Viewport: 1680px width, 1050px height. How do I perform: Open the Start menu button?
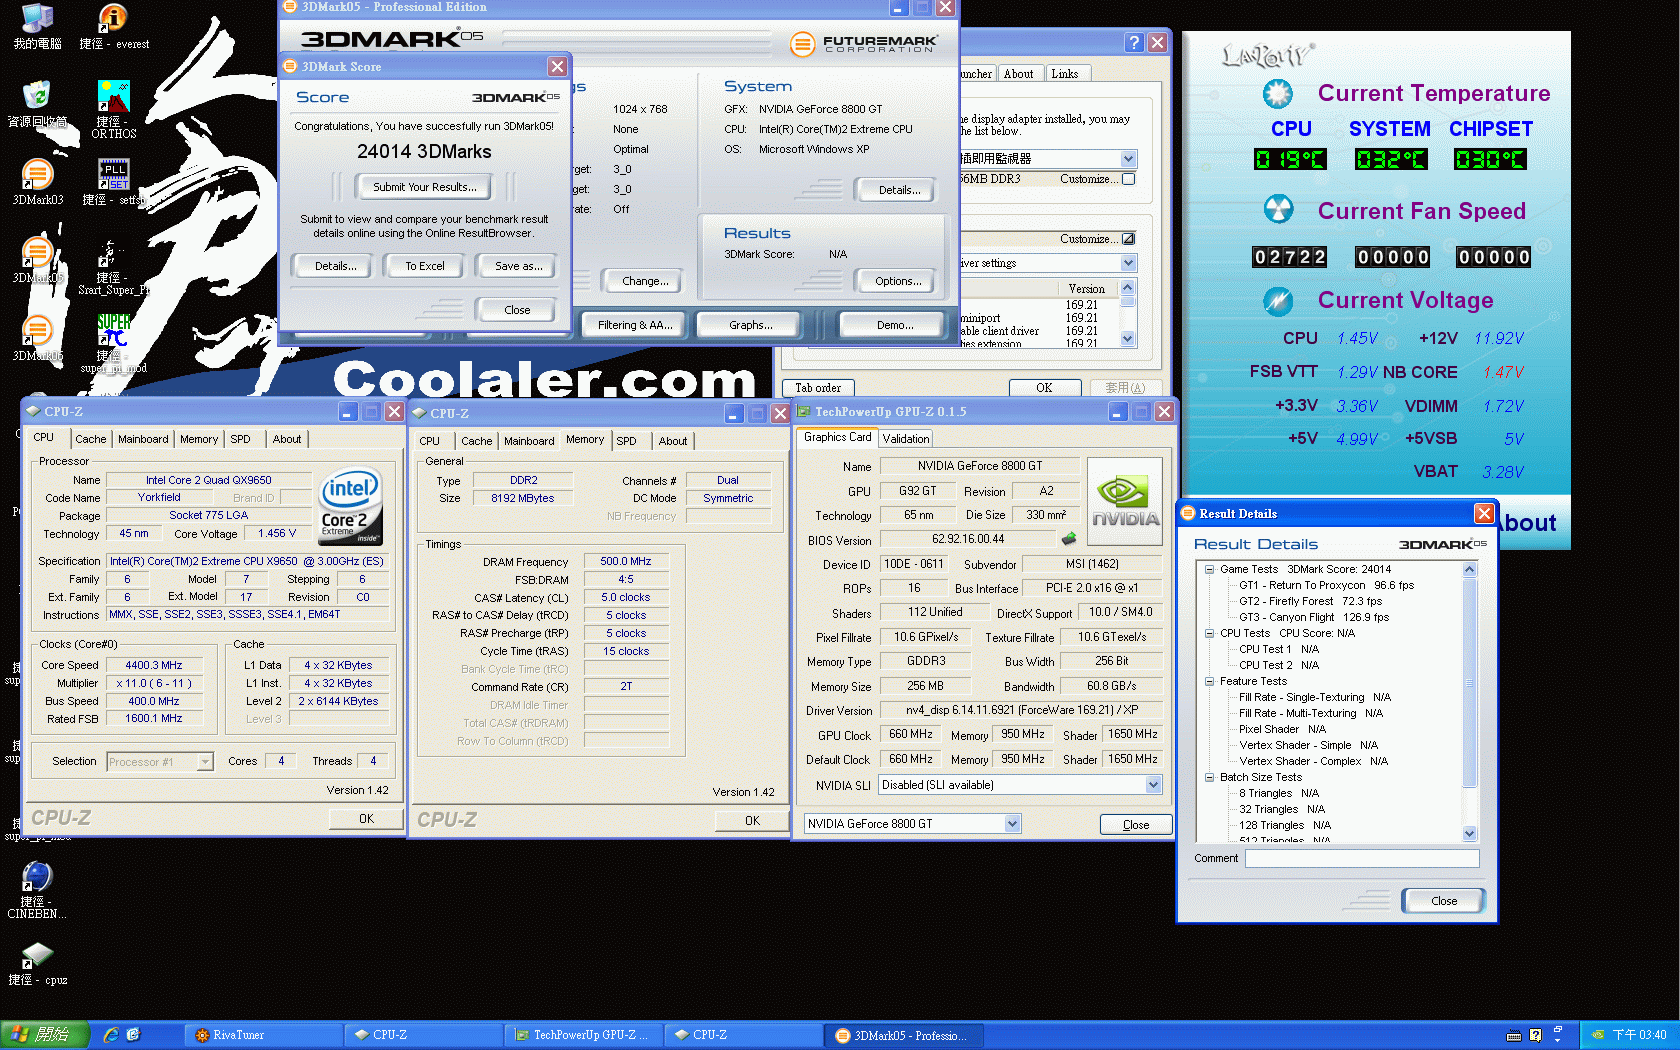[45, 1035]
